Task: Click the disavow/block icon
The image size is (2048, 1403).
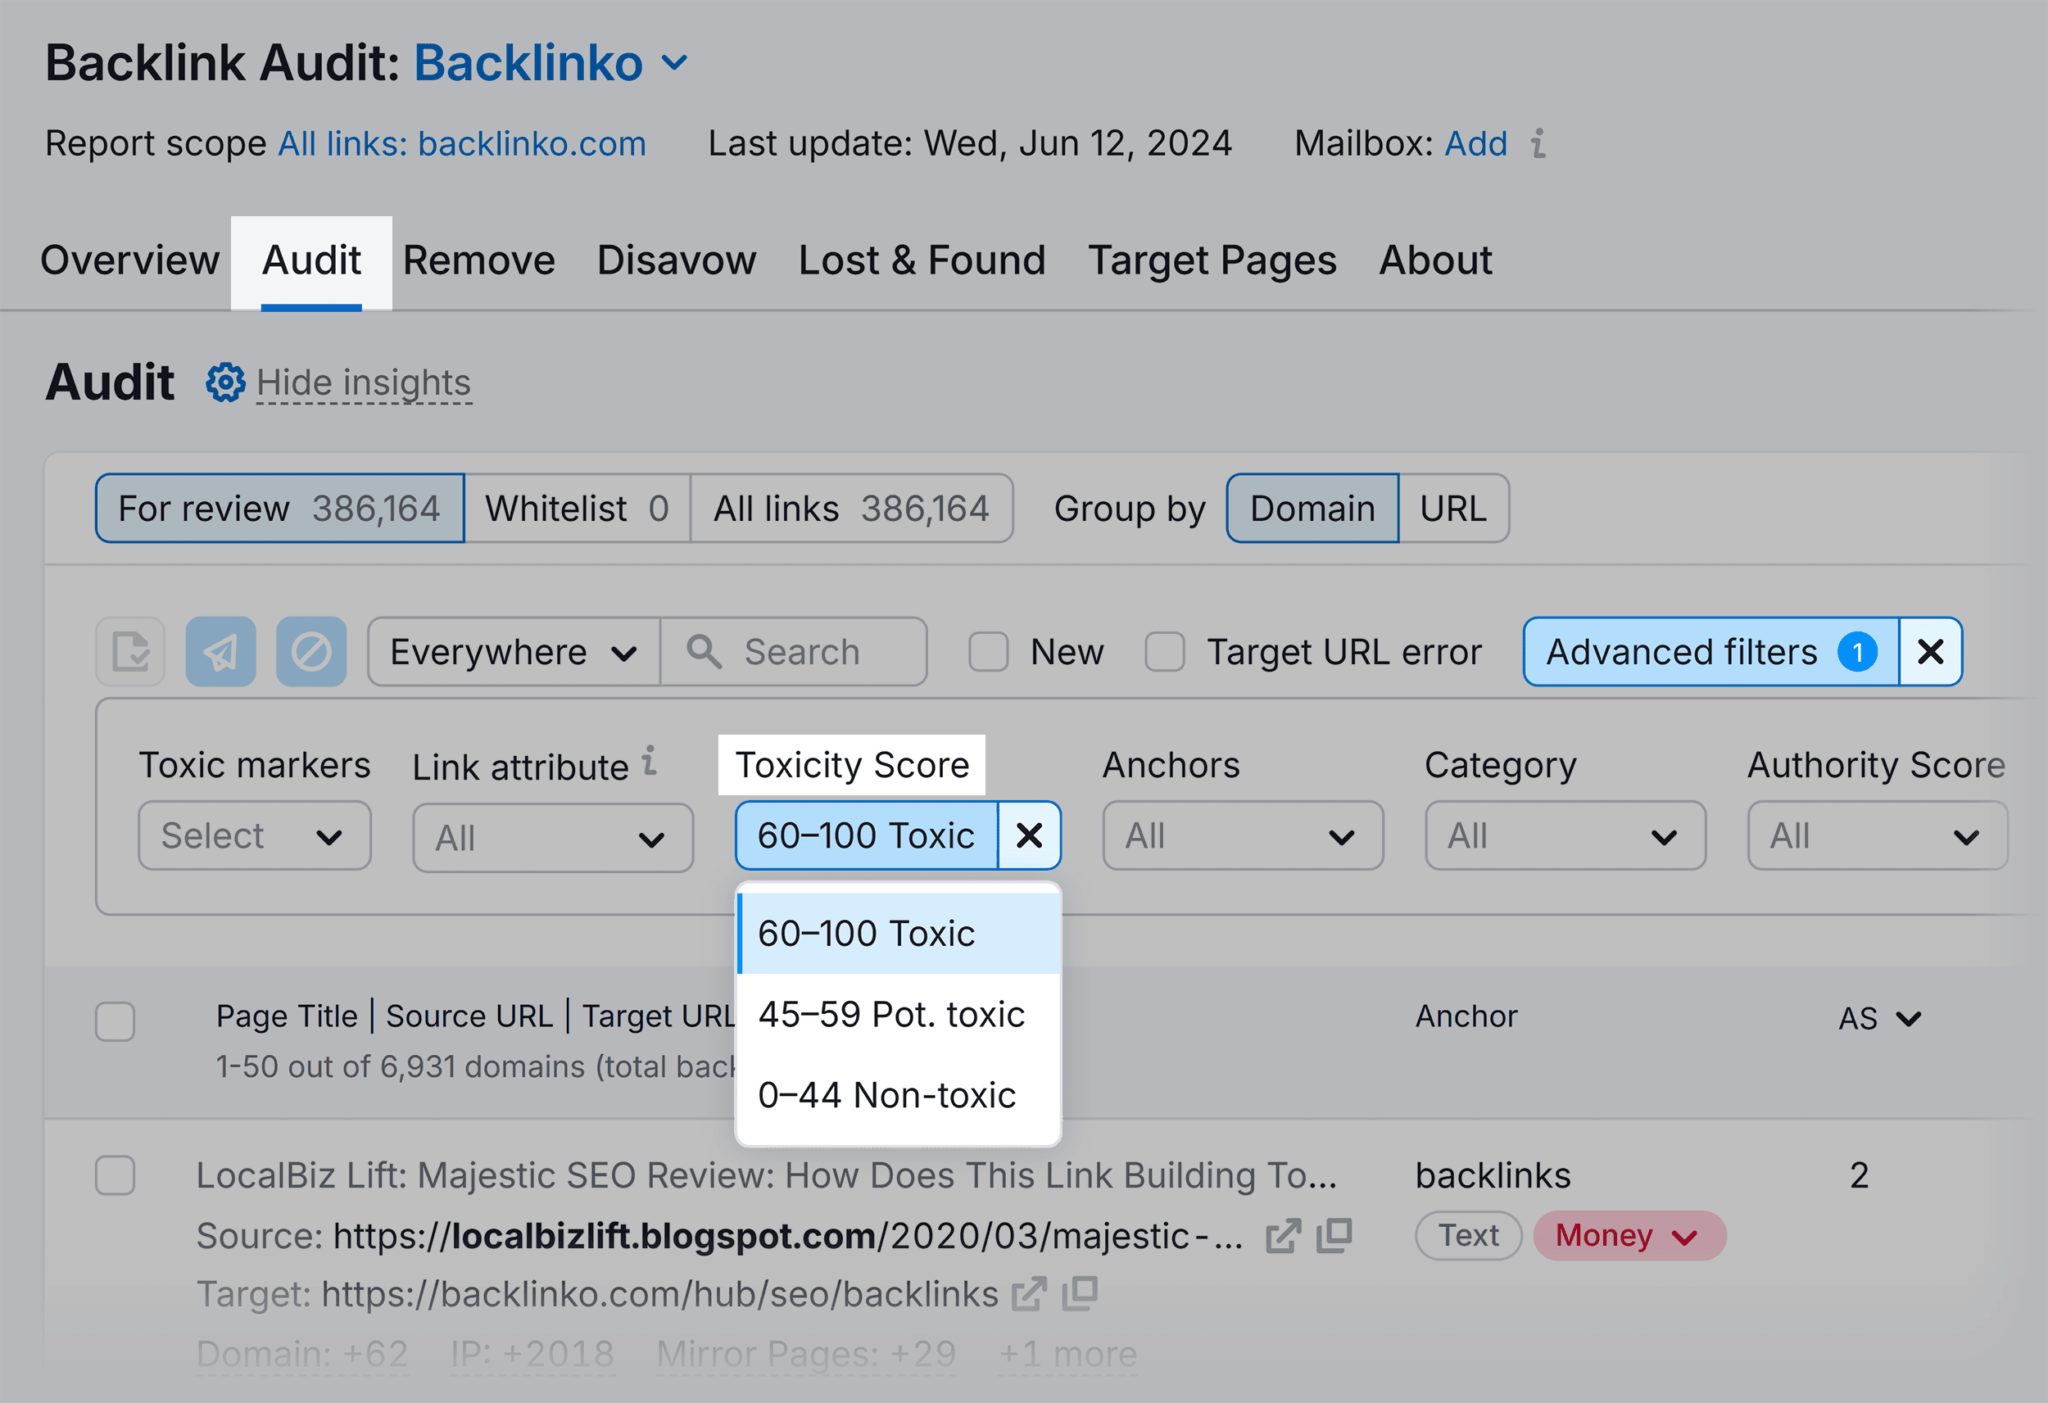Action: (x=311, y=650)
